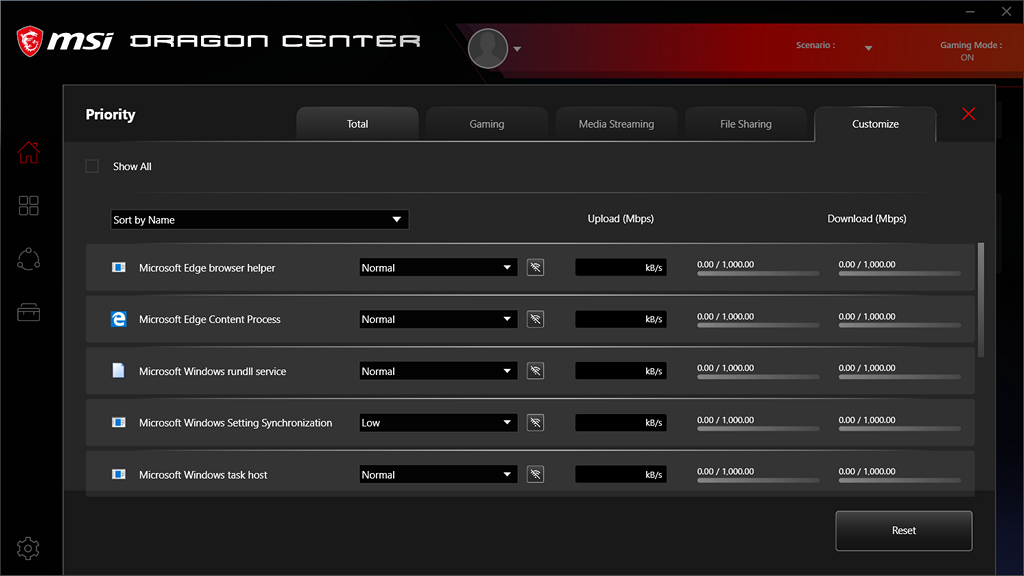Open the Home icon in left sidebar
The image size is (1024, 576).
pos(29,153)
